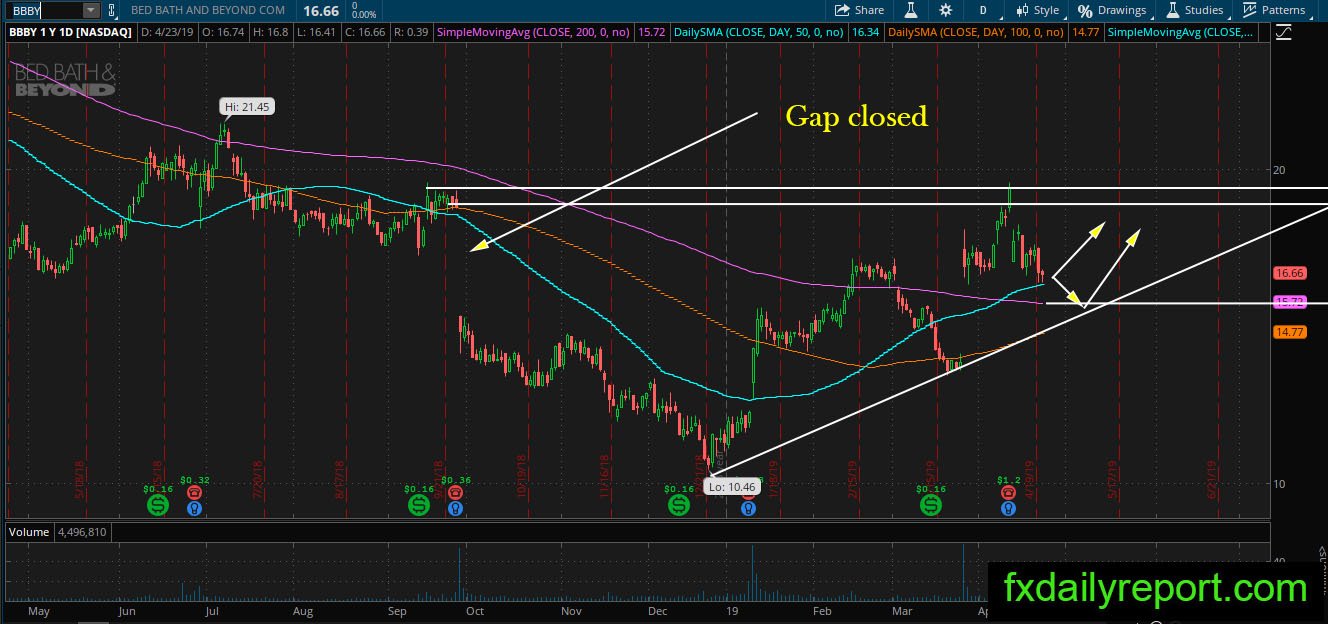Click the dividend icon labeled $0.16 near June

click(158, 507)
